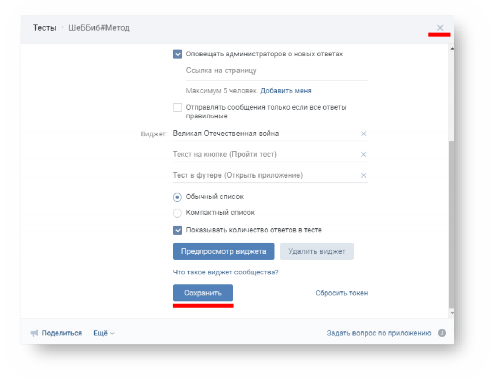Click 'Тесты' in the dialog header
This screenshot has height=384, width=493.
44,28
